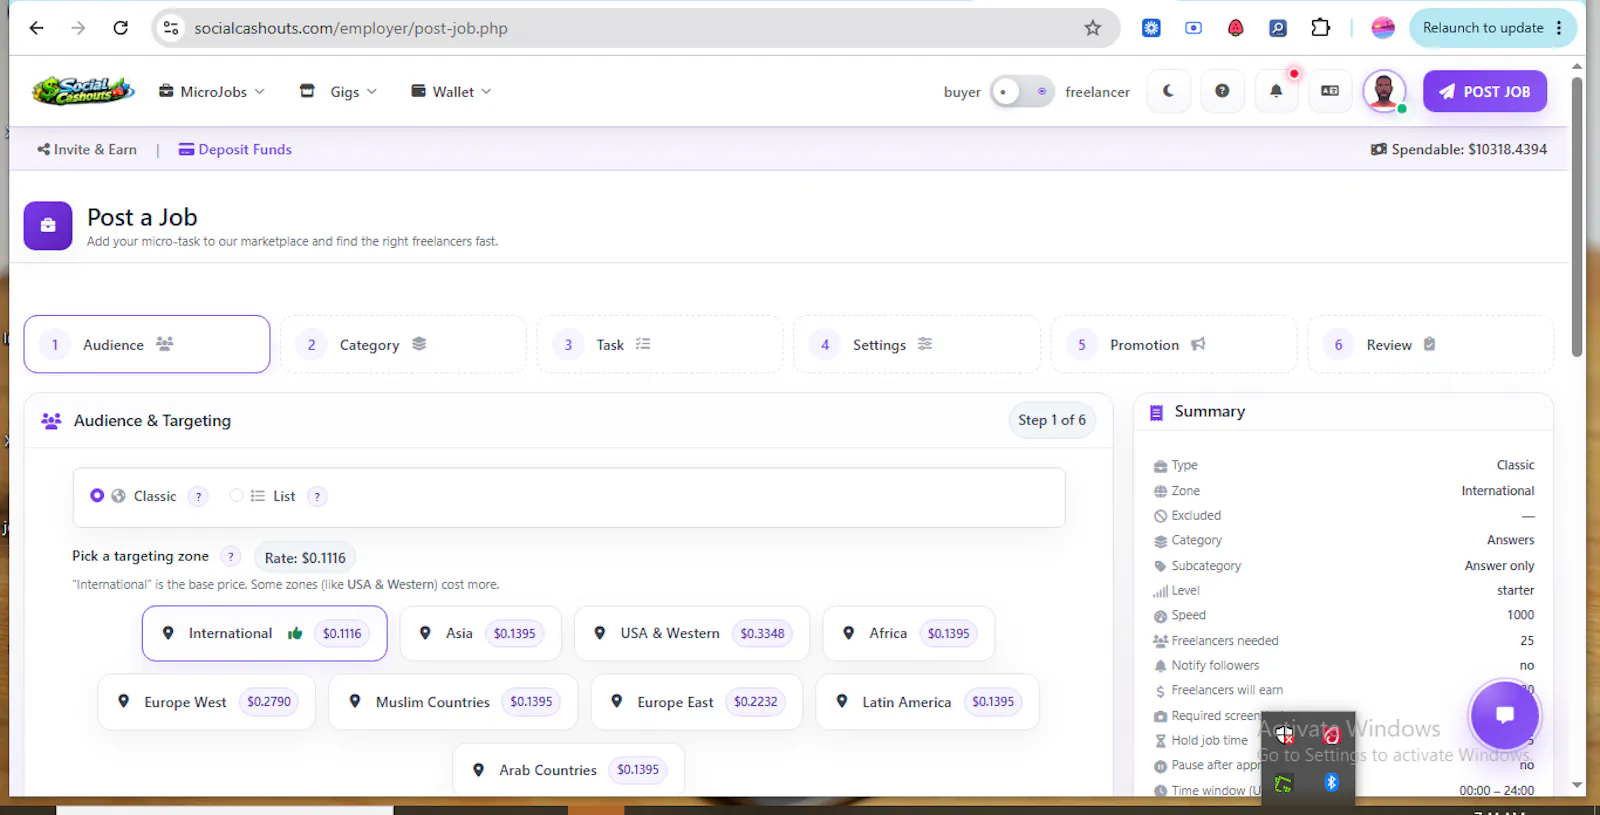
Task: Toggle dark mode moon icon
Action: (1168, 91)
